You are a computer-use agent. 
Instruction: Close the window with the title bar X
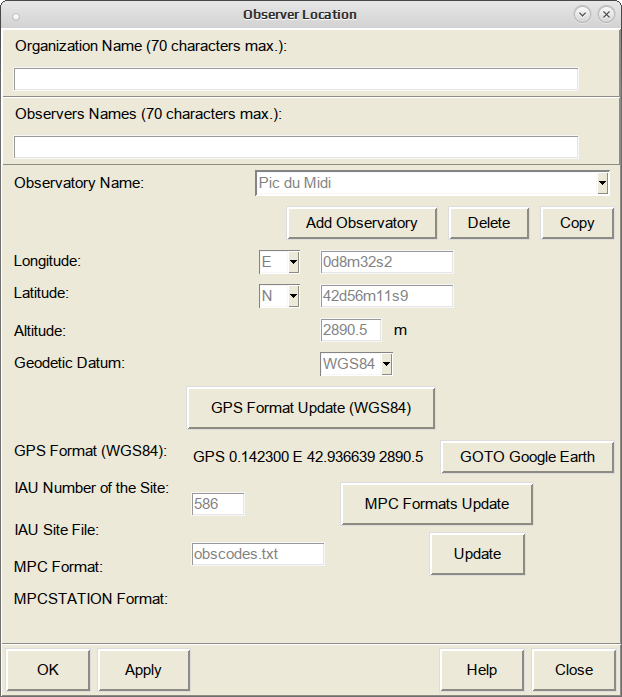coord(606,14)
